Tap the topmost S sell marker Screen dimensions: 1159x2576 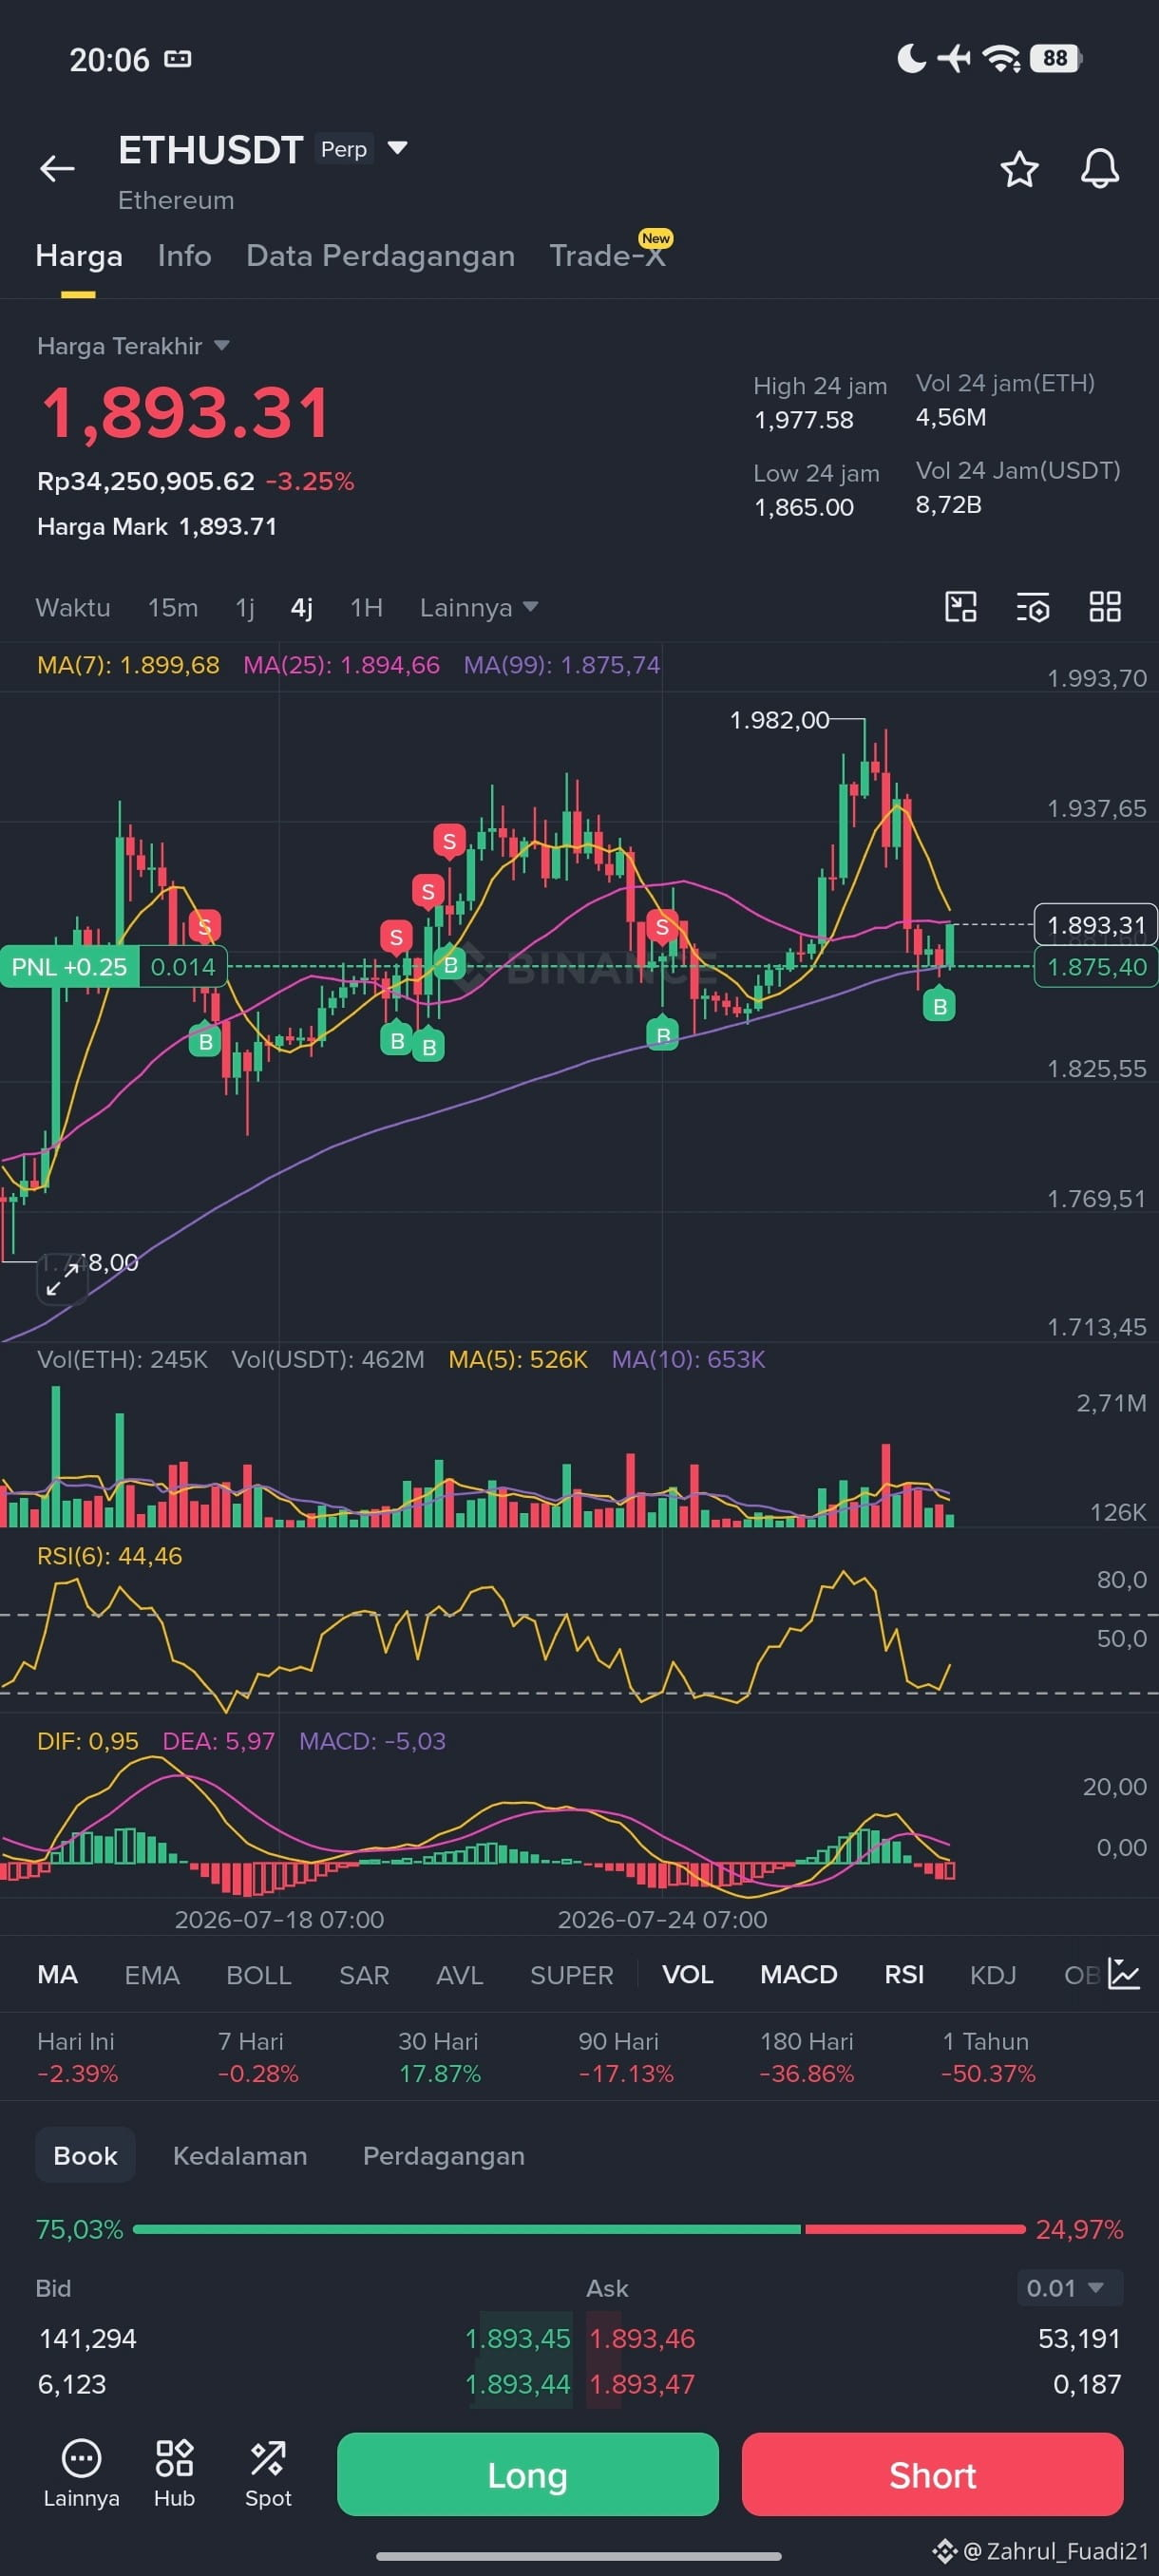point(449,841)
